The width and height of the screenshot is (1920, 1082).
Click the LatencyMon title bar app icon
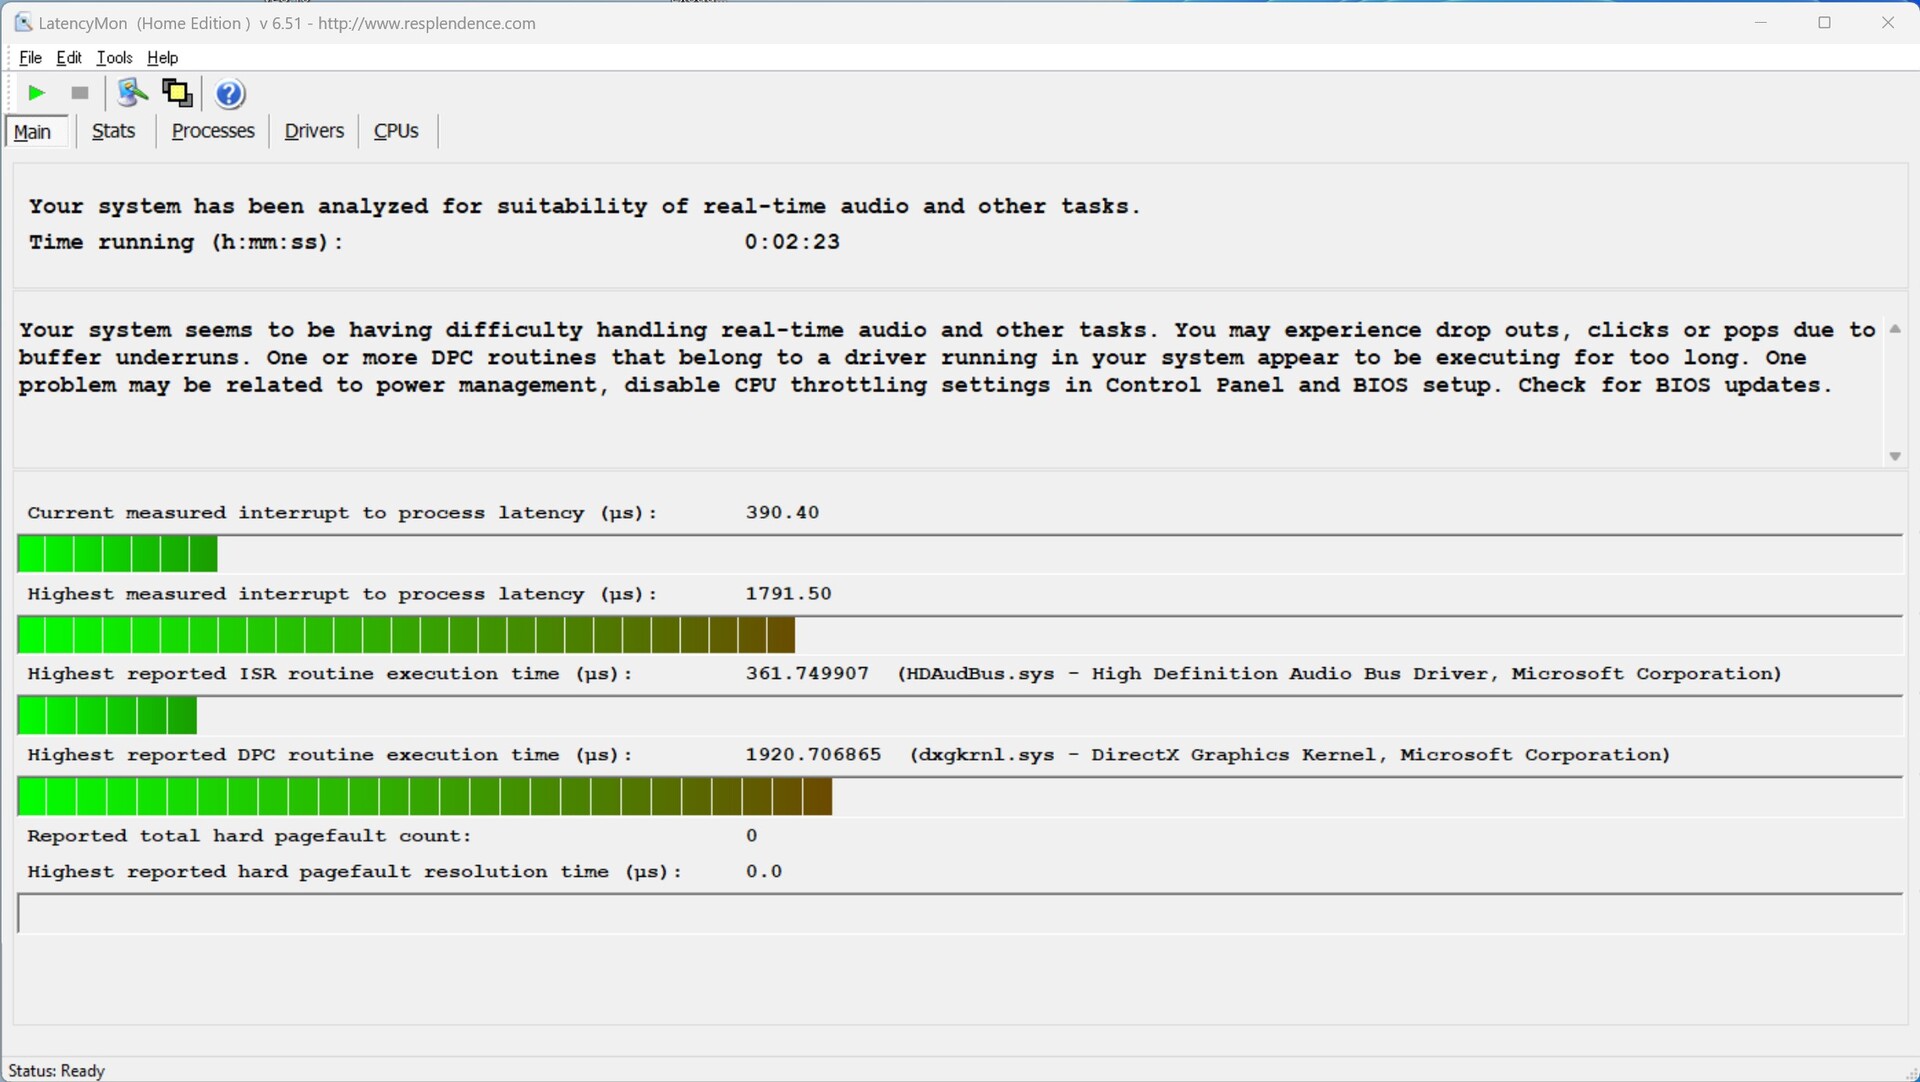22,22
